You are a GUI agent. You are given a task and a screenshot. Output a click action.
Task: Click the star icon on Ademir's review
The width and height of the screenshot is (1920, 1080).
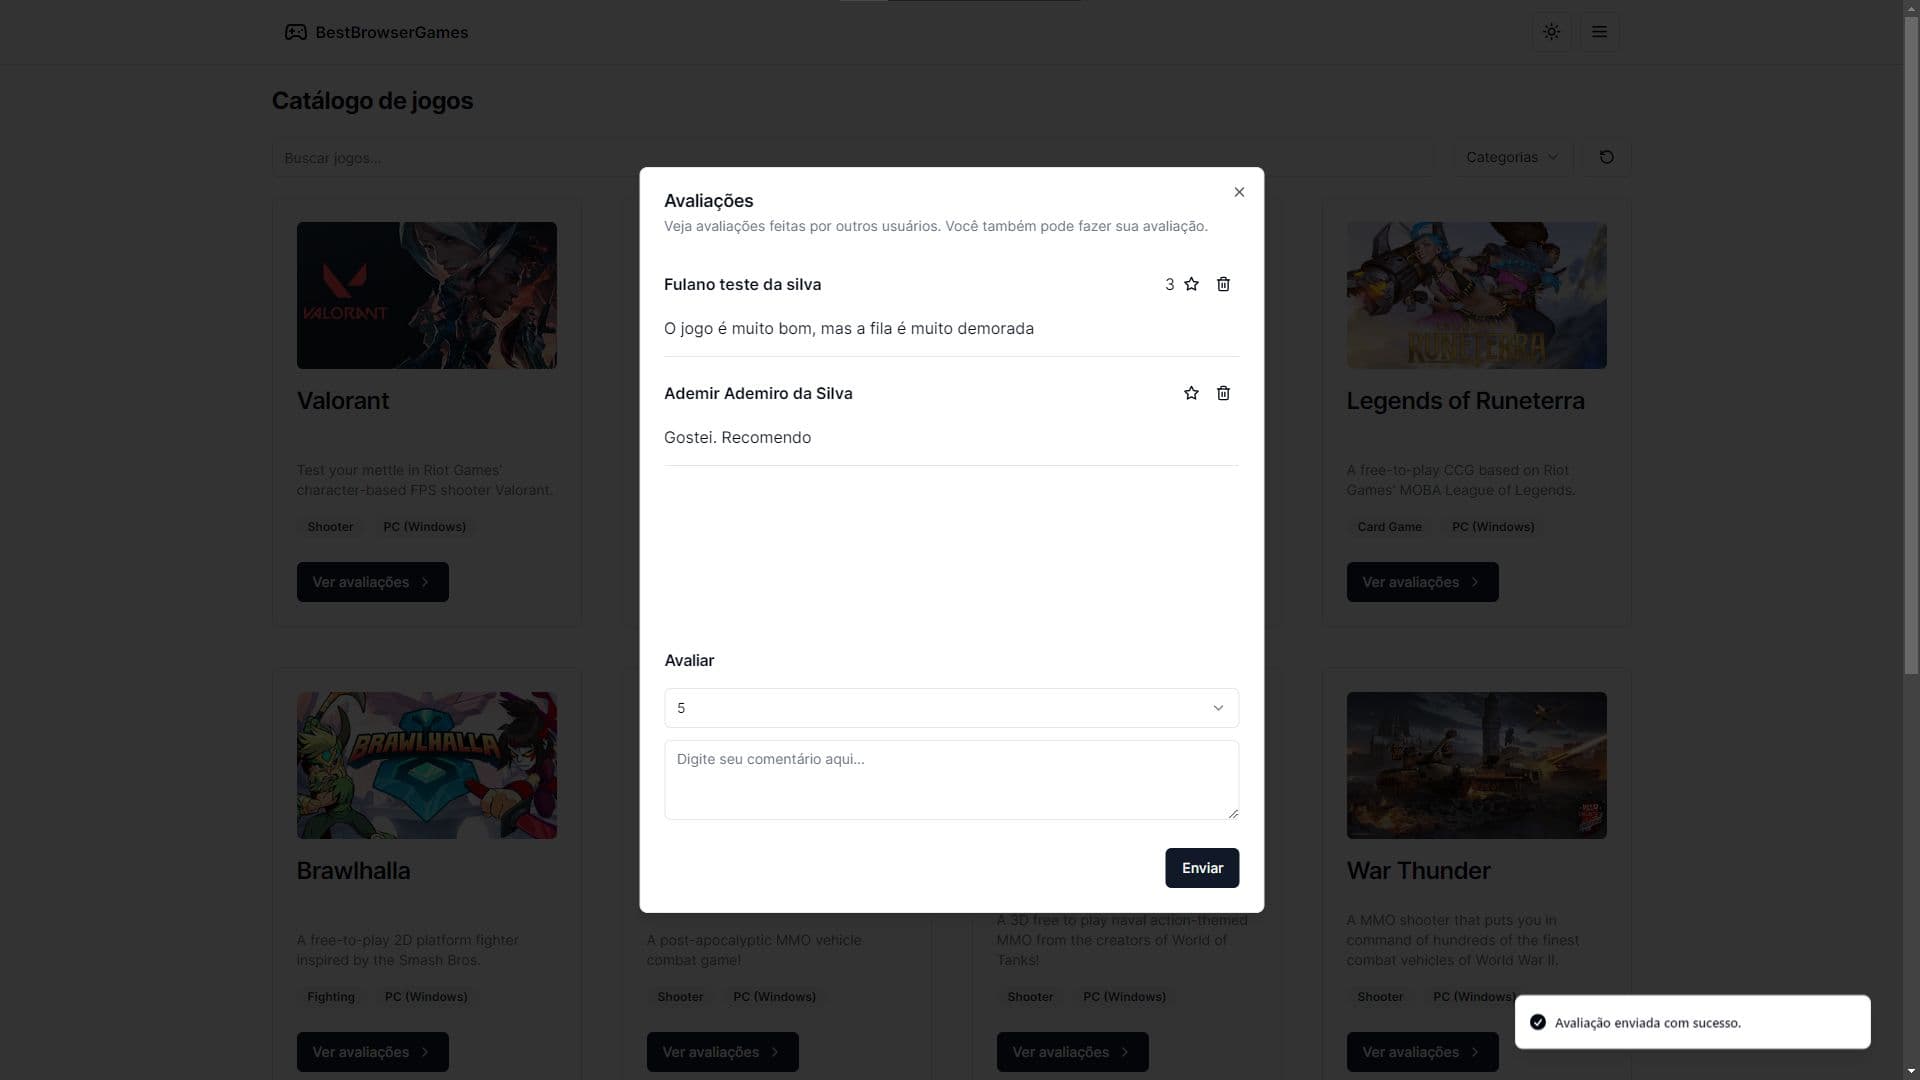1191,393
